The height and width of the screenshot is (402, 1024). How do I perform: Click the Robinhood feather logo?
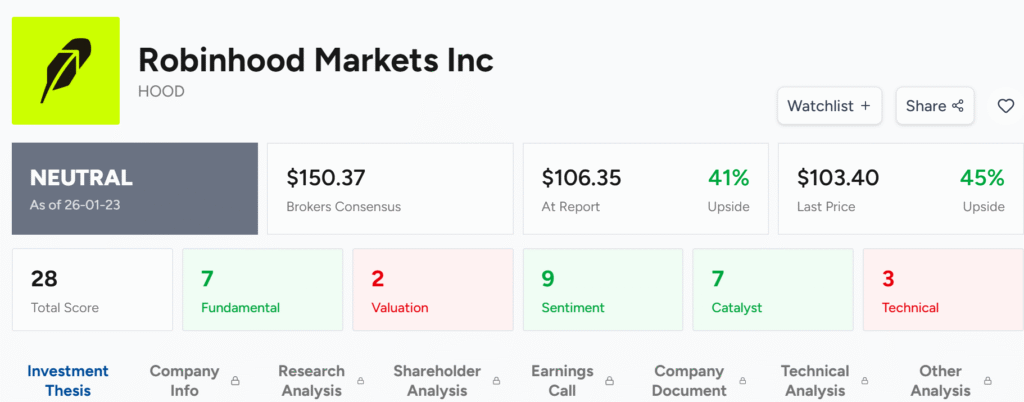66,72
